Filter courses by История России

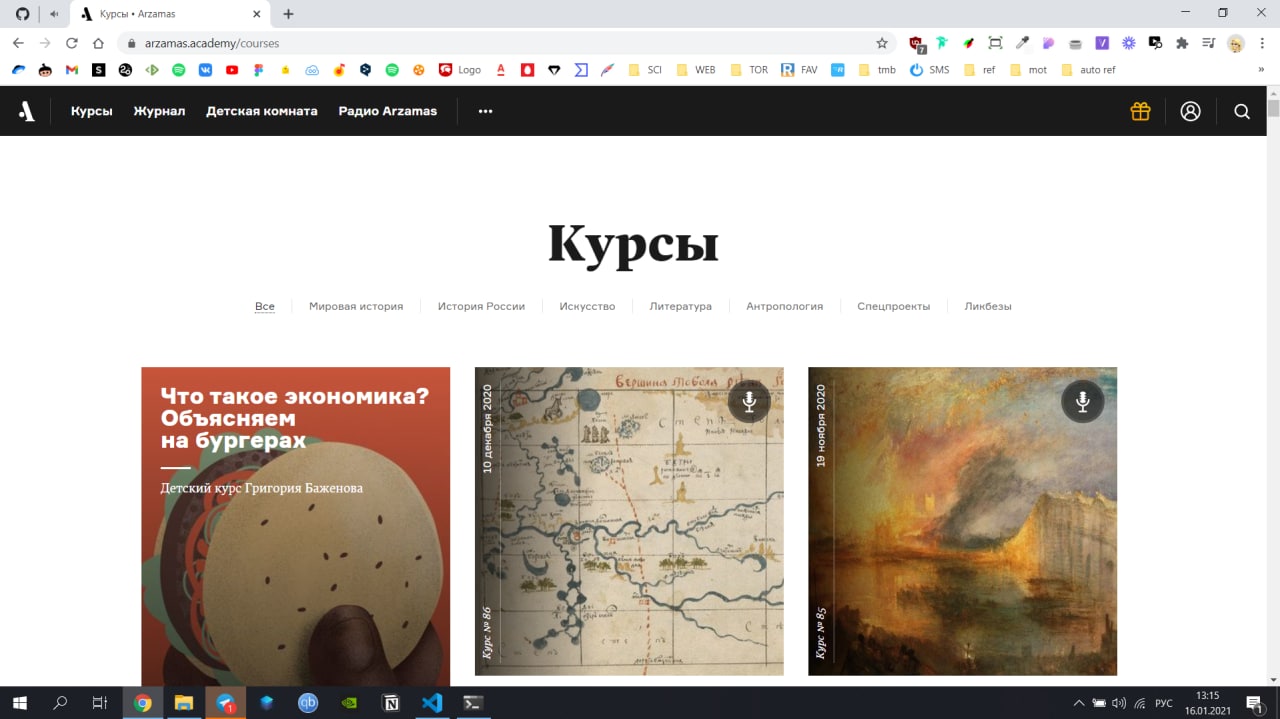pyautogui.click(x=481, y=306)
